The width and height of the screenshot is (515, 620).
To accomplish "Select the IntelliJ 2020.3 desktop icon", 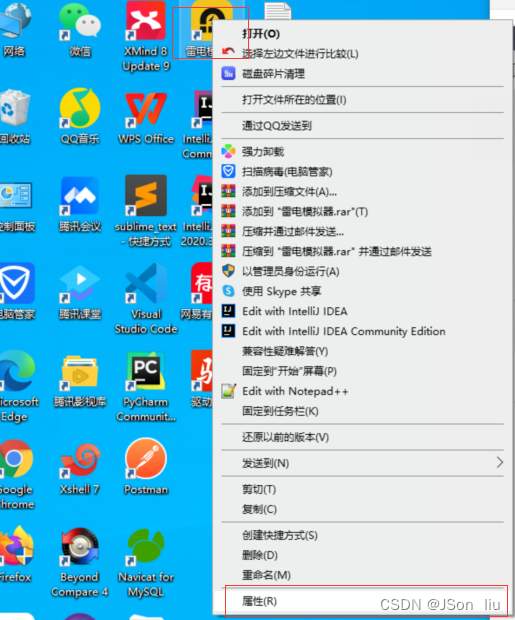I will (x=202, y=196).
